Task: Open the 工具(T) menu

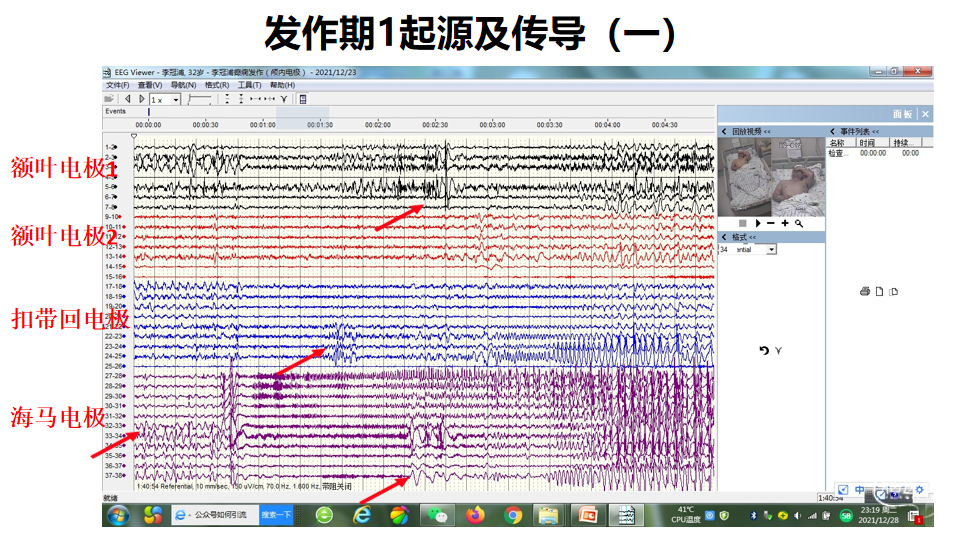Action: 250,85
